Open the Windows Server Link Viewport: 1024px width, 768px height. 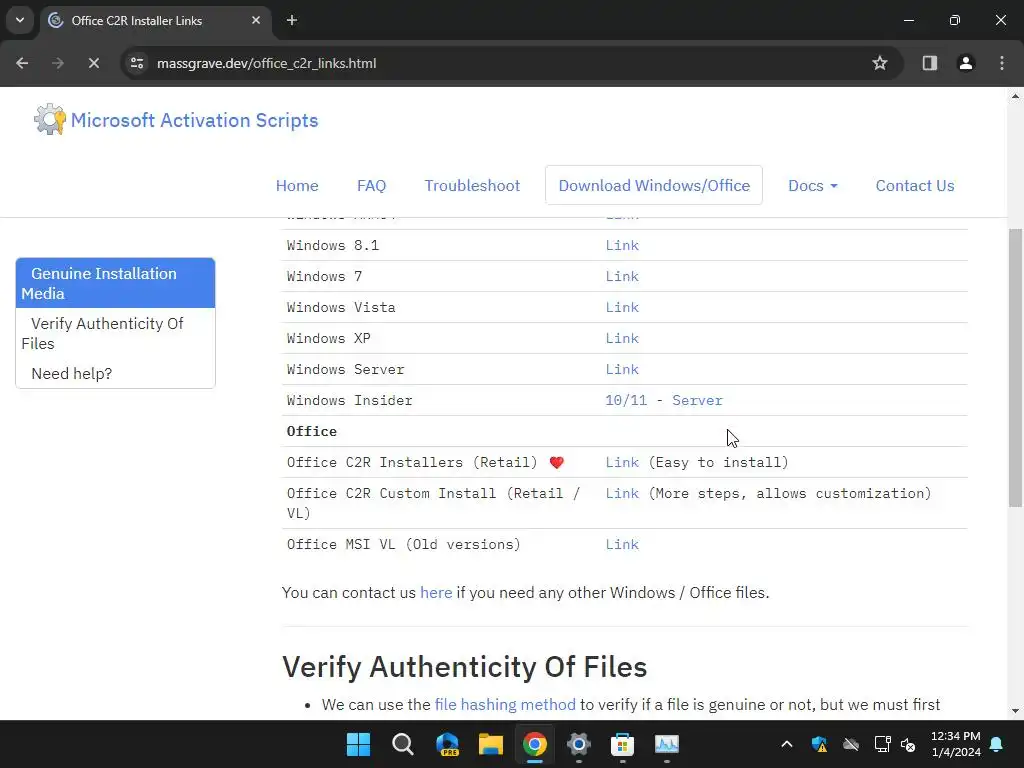tap(622, 369)
